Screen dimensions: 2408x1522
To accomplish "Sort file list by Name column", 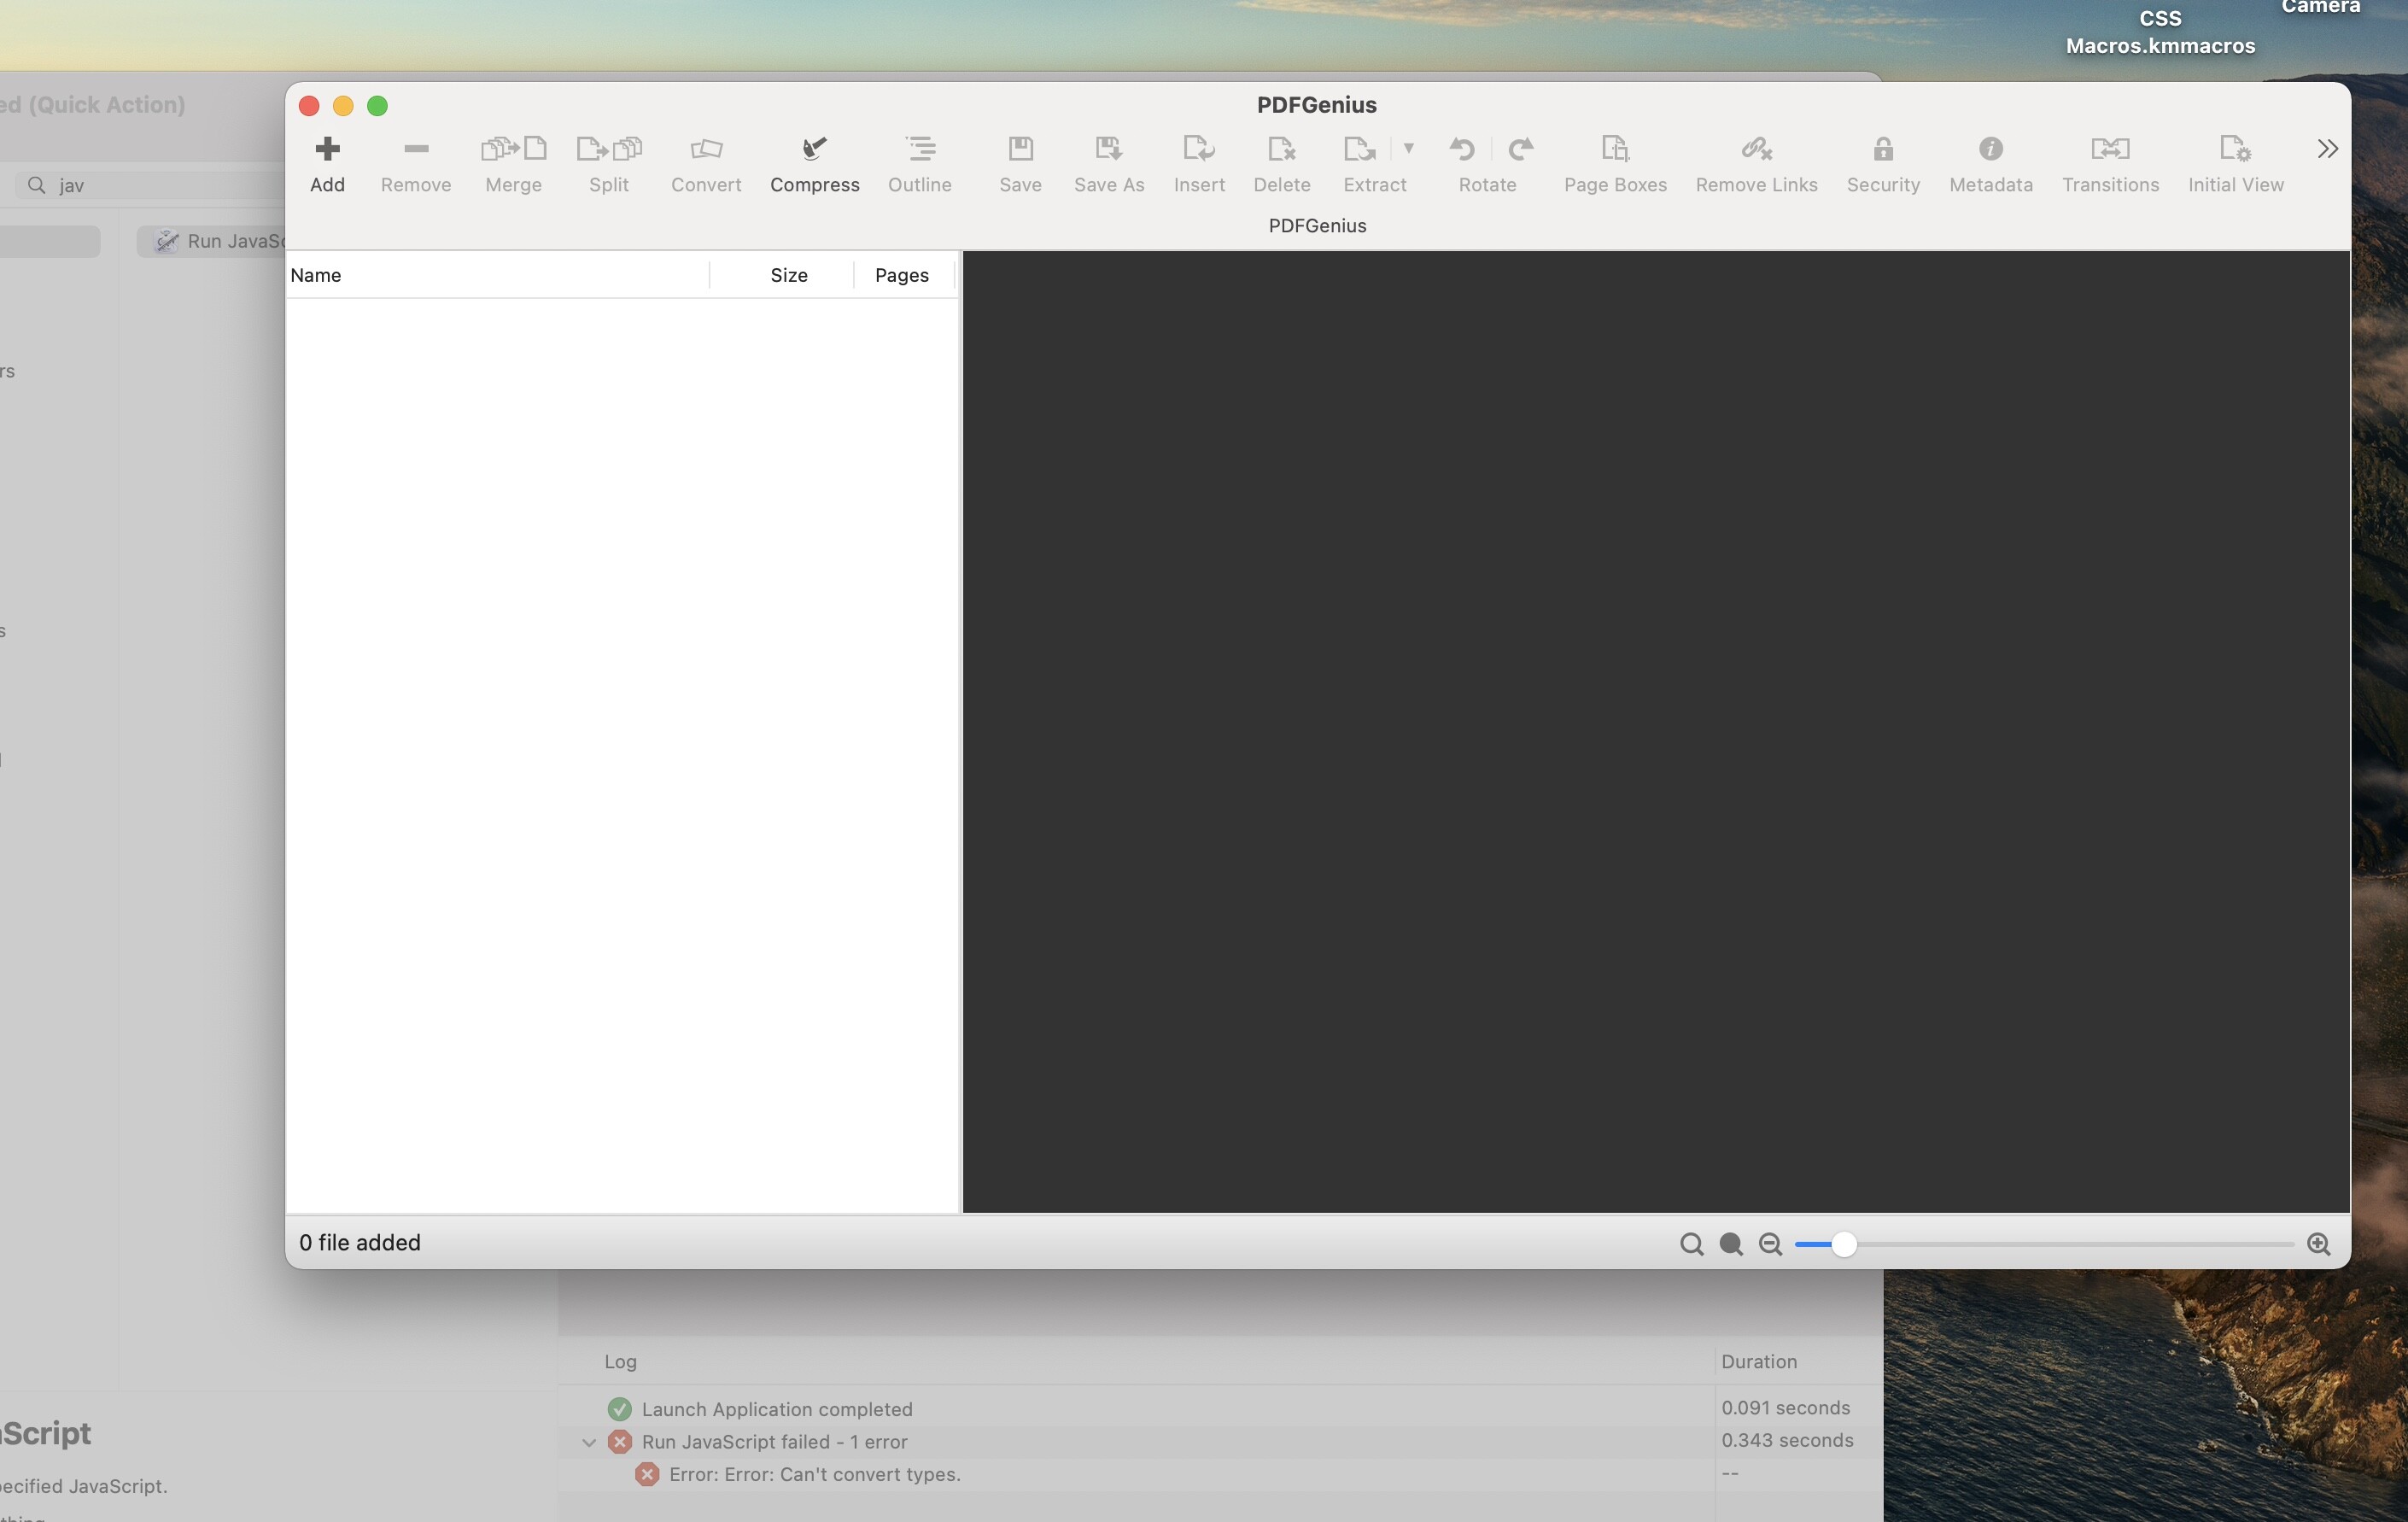I will [x=498, y=275].
